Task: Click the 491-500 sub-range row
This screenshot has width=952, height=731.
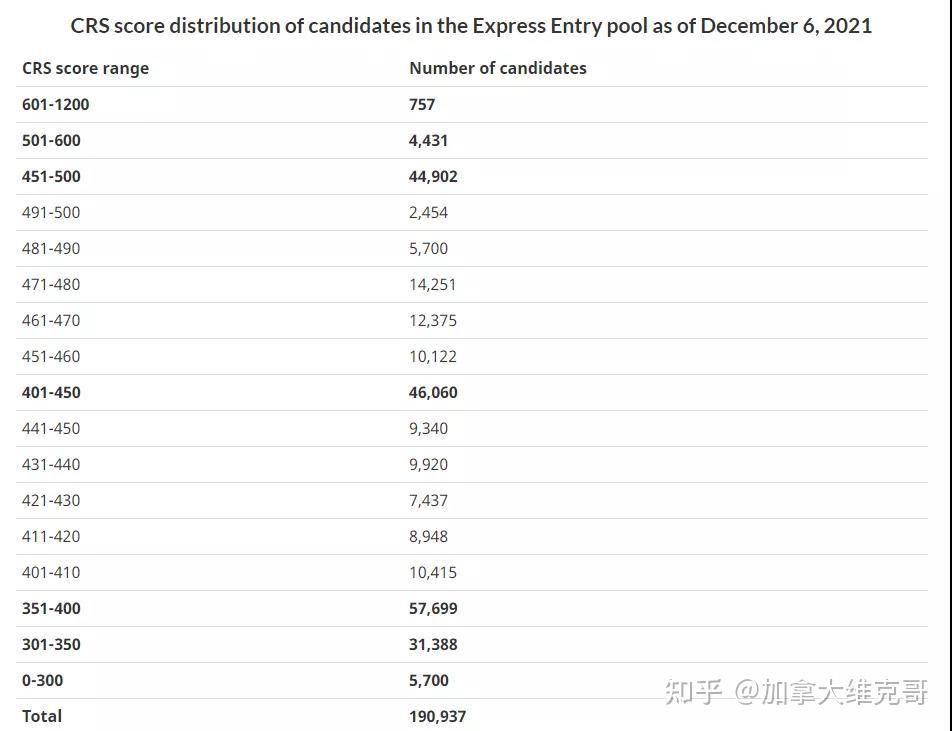Action: pos(472,212)
